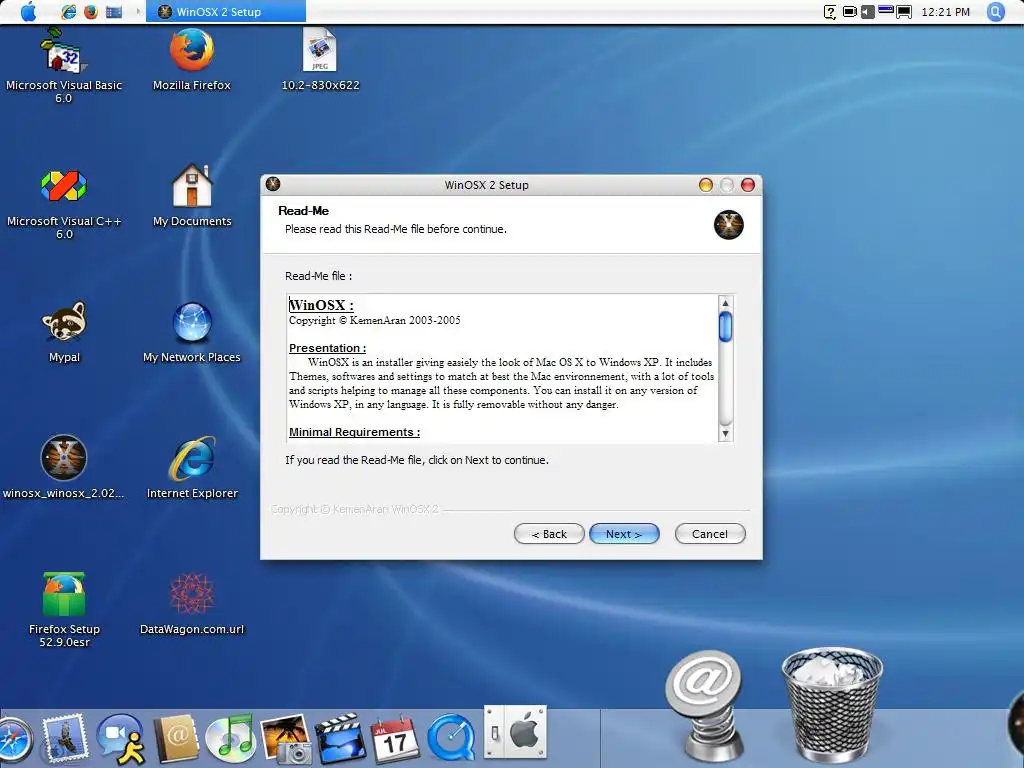Screen dimensions: 1024x768
Task: Select the winosx_winosx_2.02 installer icon
Action: coord(63,468)
